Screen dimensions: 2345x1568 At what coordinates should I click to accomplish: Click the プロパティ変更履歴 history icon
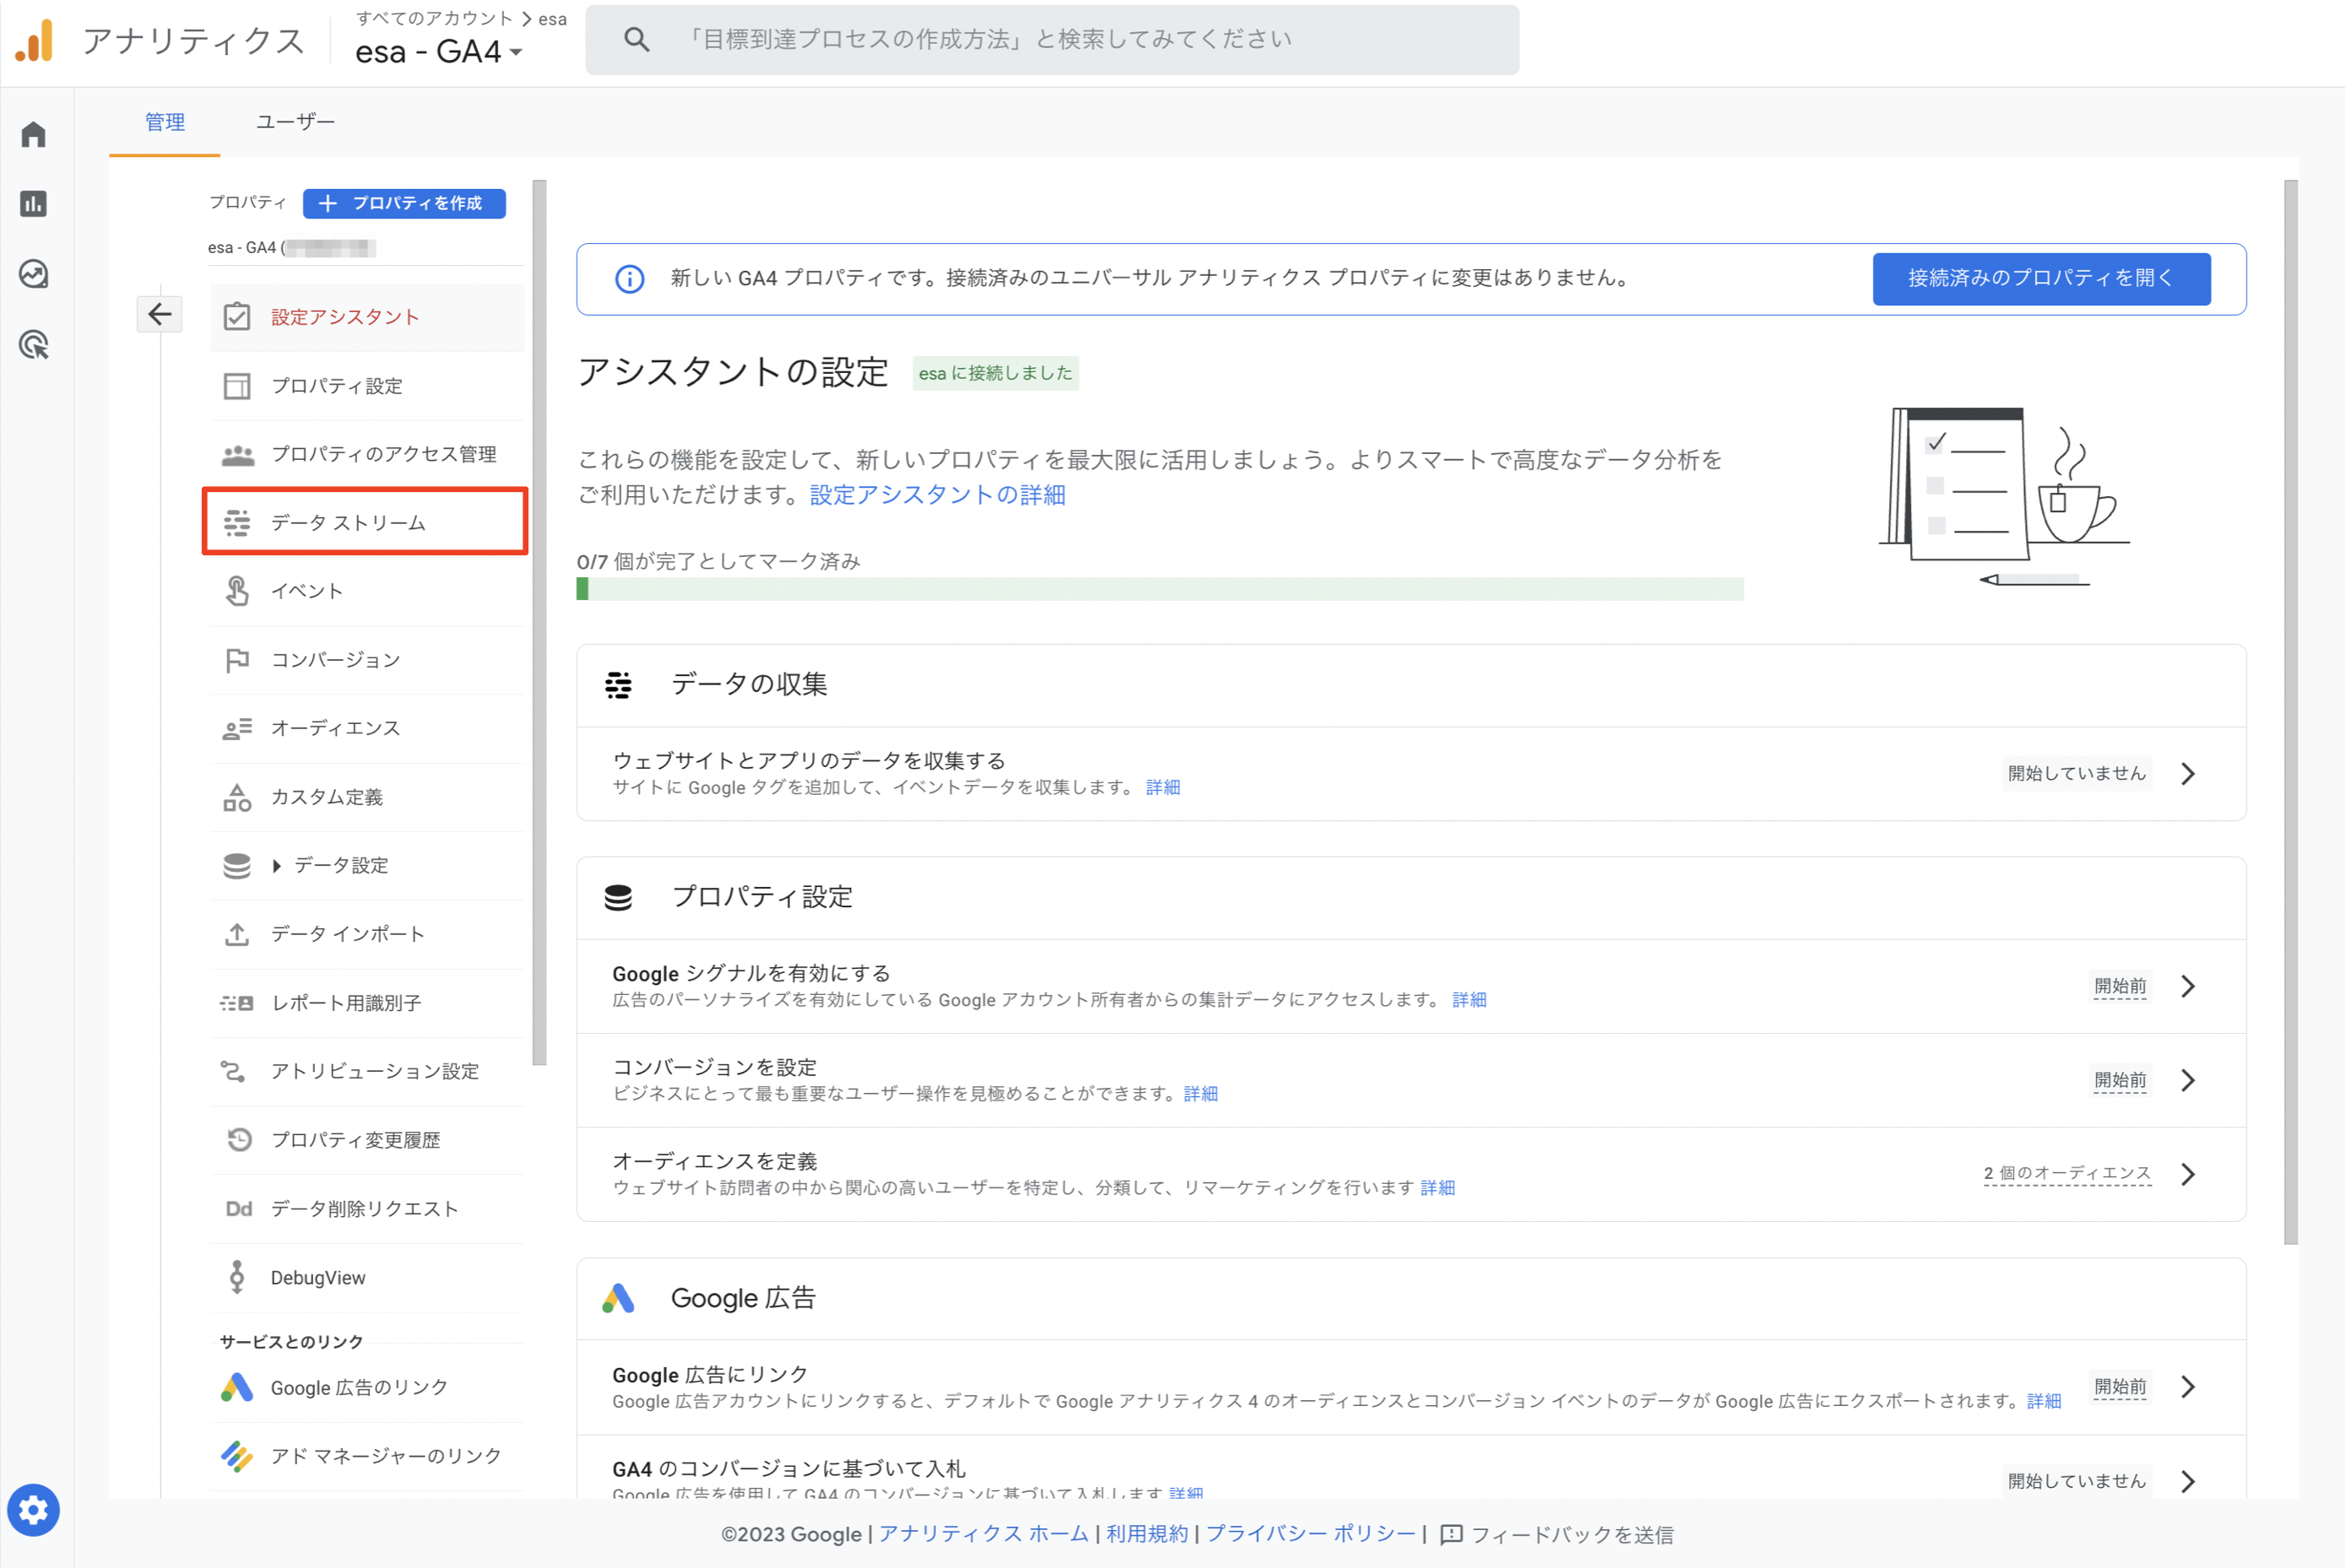[x=239, y=1140]
